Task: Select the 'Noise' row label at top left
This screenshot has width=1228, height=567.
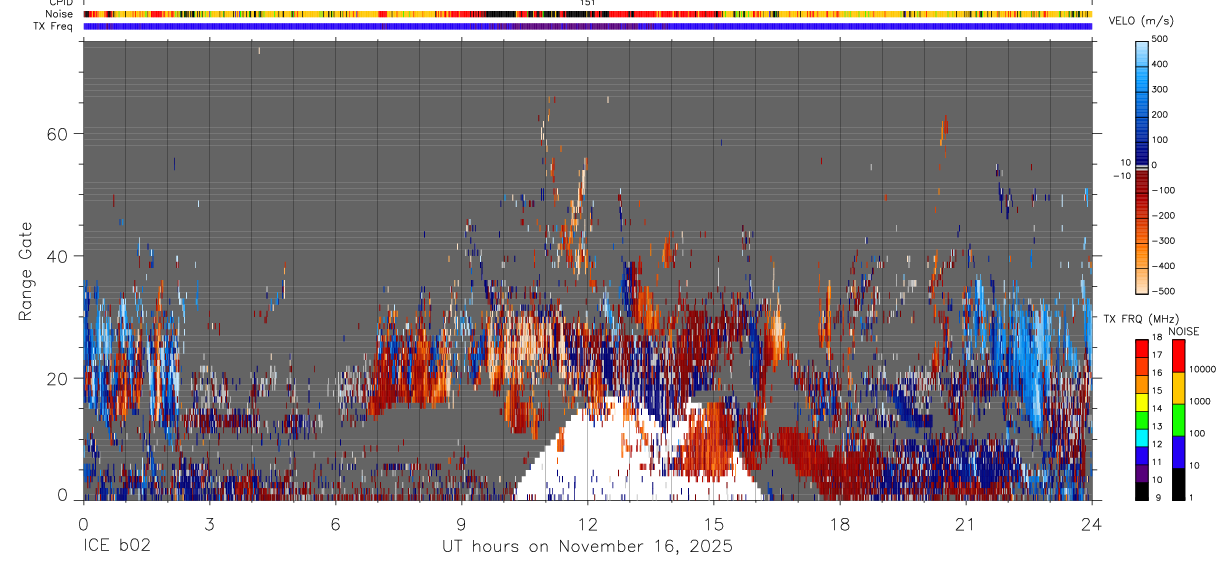Action: pos(59,14)
